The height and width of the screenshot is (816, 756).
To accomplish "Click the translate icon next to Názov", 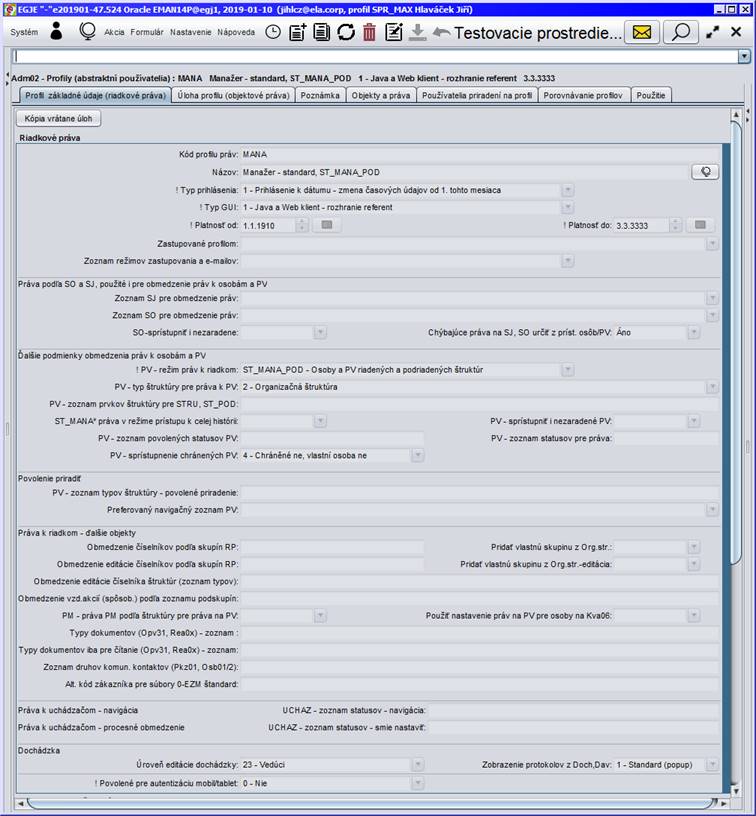I will (x=705, y=172).
